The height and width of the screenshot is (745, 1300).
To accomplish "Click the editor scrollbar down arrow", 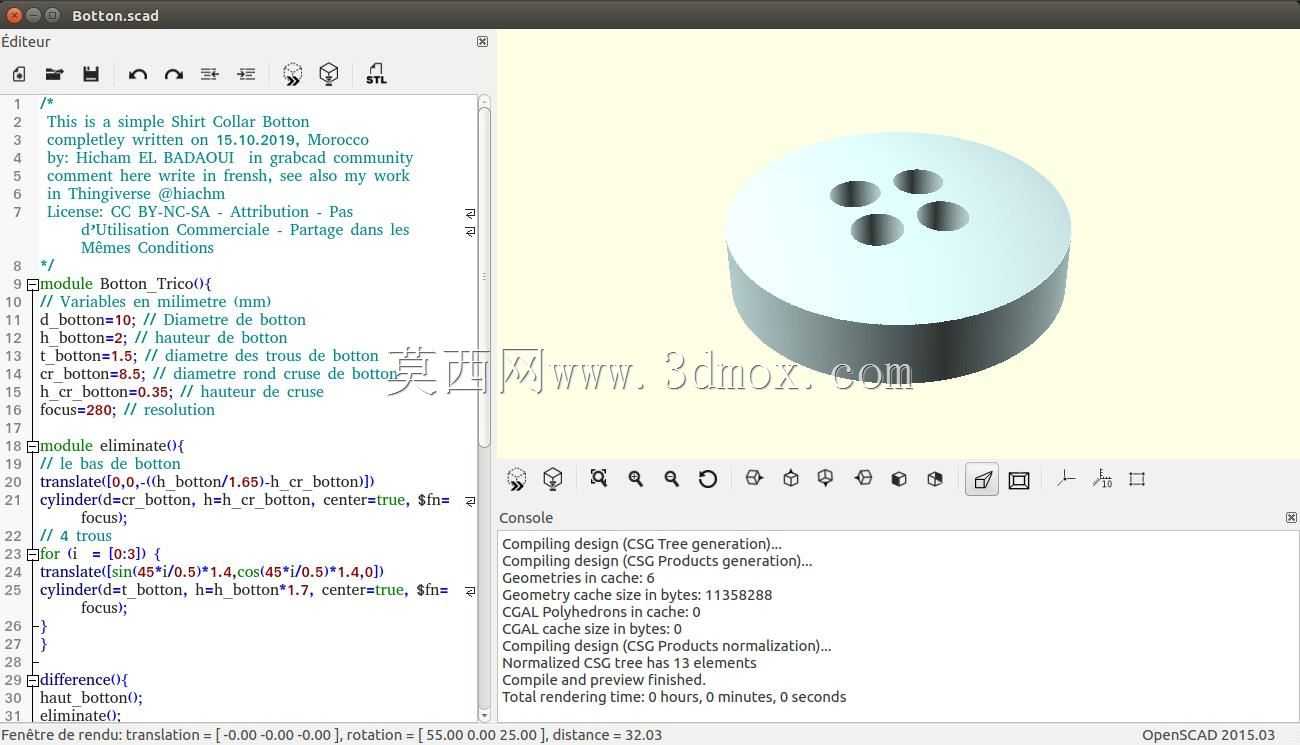I will click(x=485, y=716).
